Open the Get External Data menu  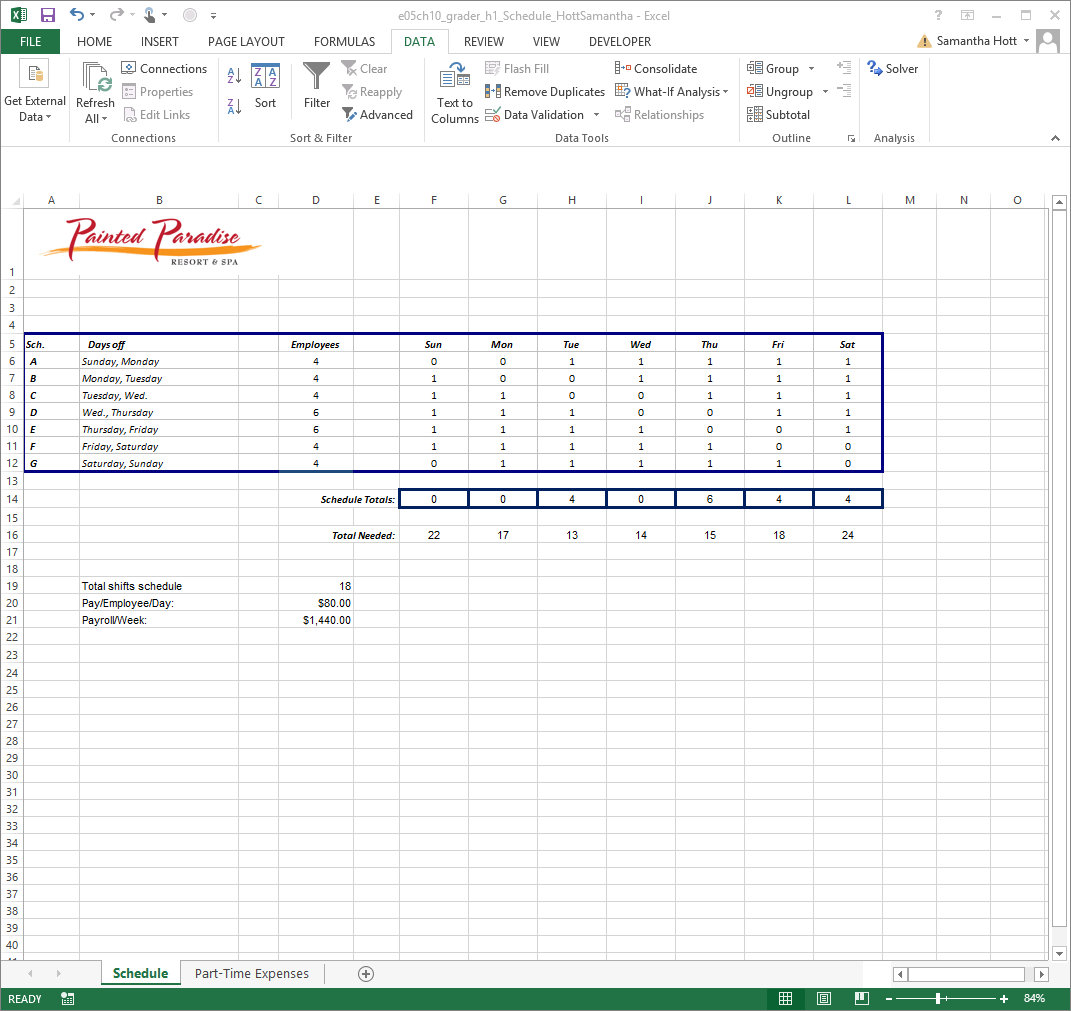tap(36, 91)
